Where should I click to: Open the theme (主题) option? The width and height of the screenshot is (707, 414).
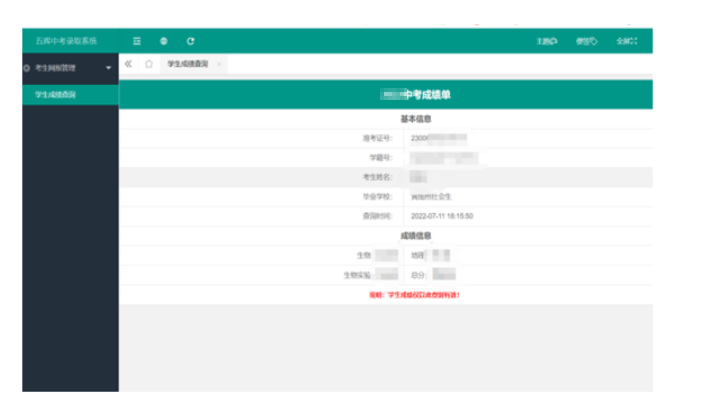tap(546, 41)
